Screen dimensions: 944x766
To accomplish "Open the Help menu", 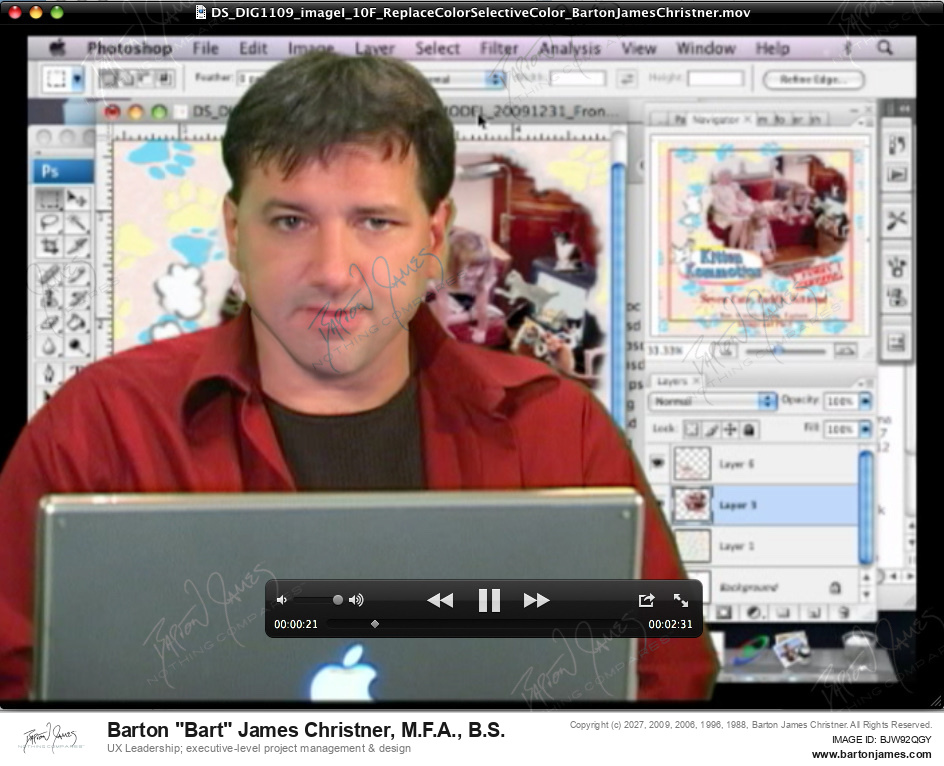I will pyautogui.click(x=772, y=48).
